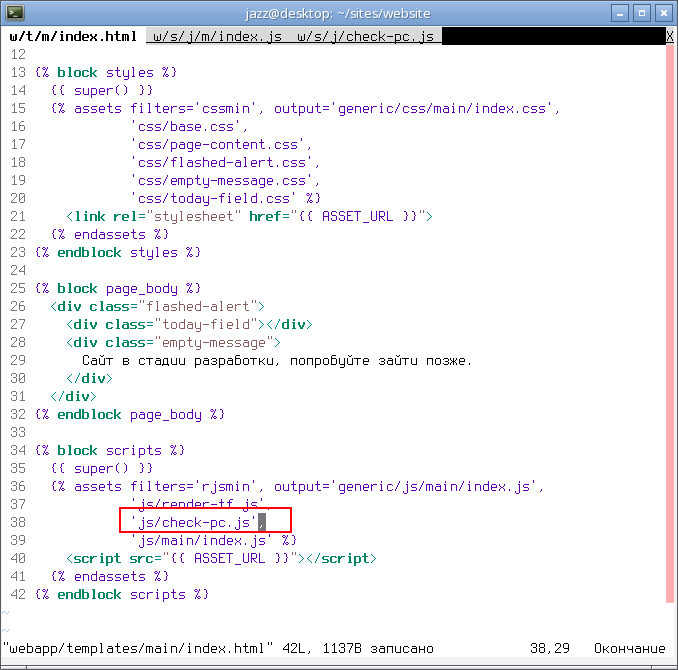Click the pink vertical scrollbar
678x670 pixels.
tap(670, 324)
